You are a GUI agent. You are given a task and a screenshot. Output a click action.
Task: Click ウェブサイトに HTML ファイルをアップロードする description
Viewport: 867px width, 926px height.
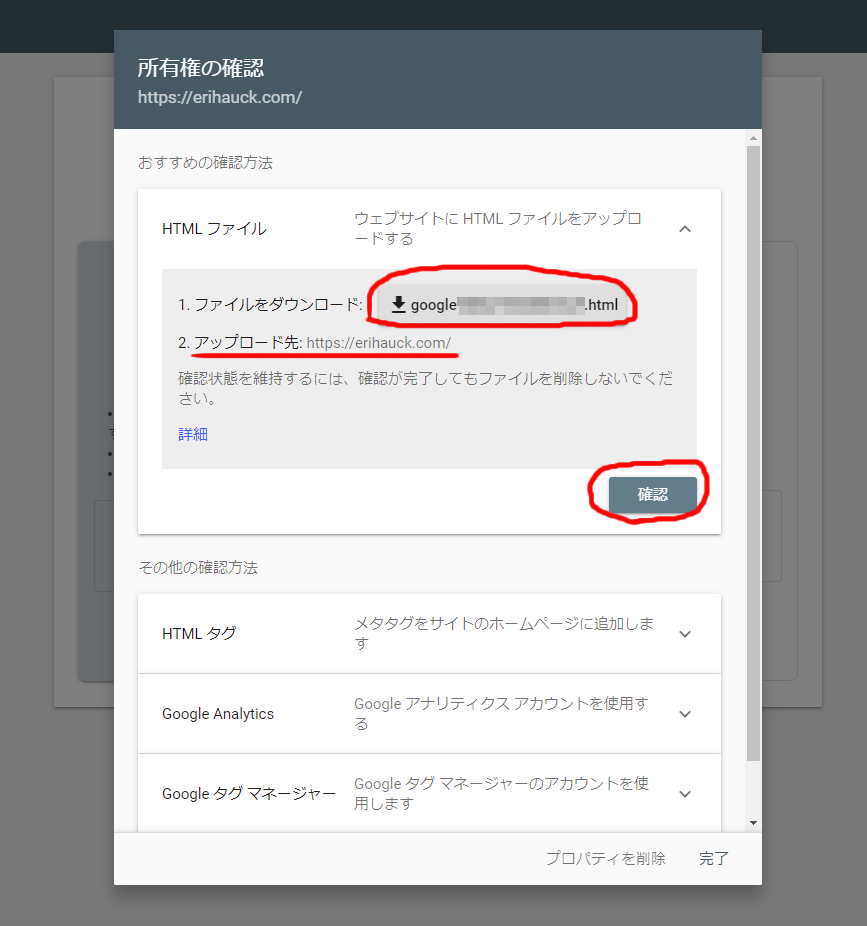[498, 229]
